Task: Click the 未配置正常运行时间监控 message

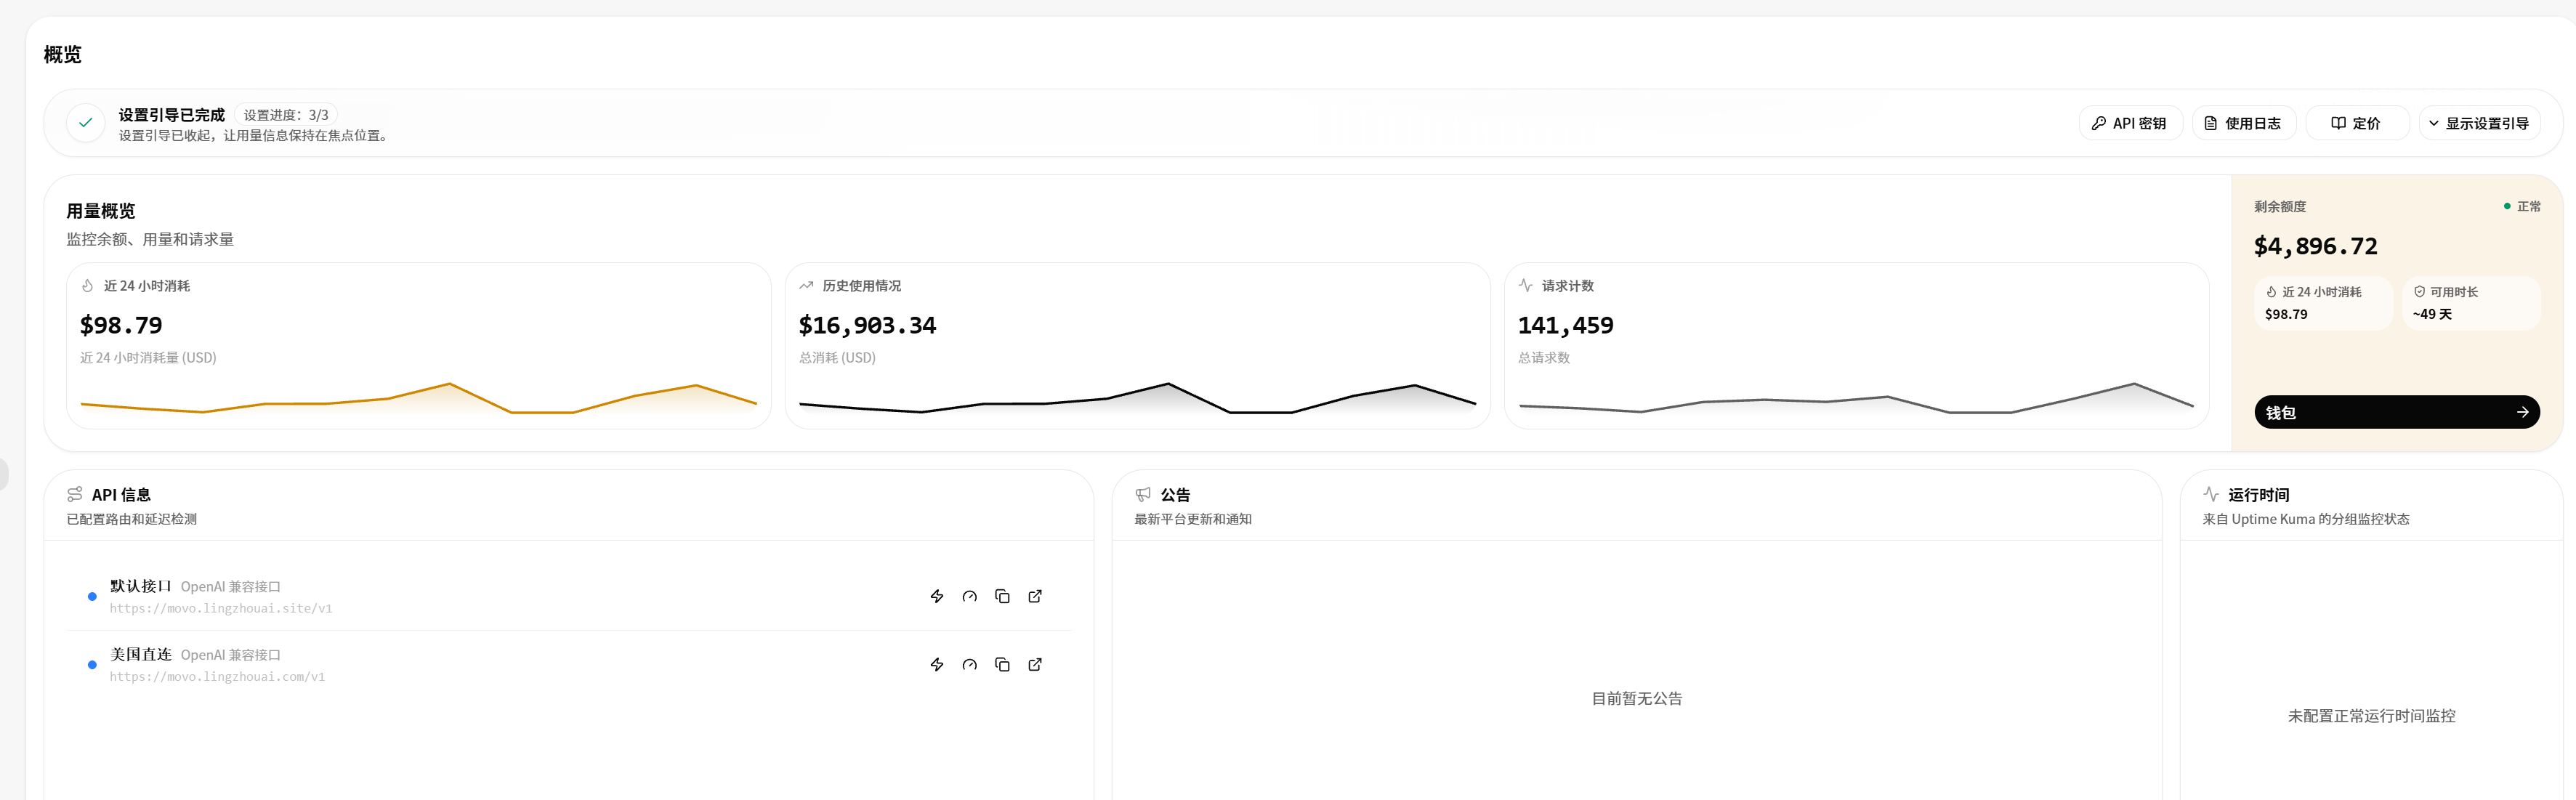Action: coord(2371,716)
